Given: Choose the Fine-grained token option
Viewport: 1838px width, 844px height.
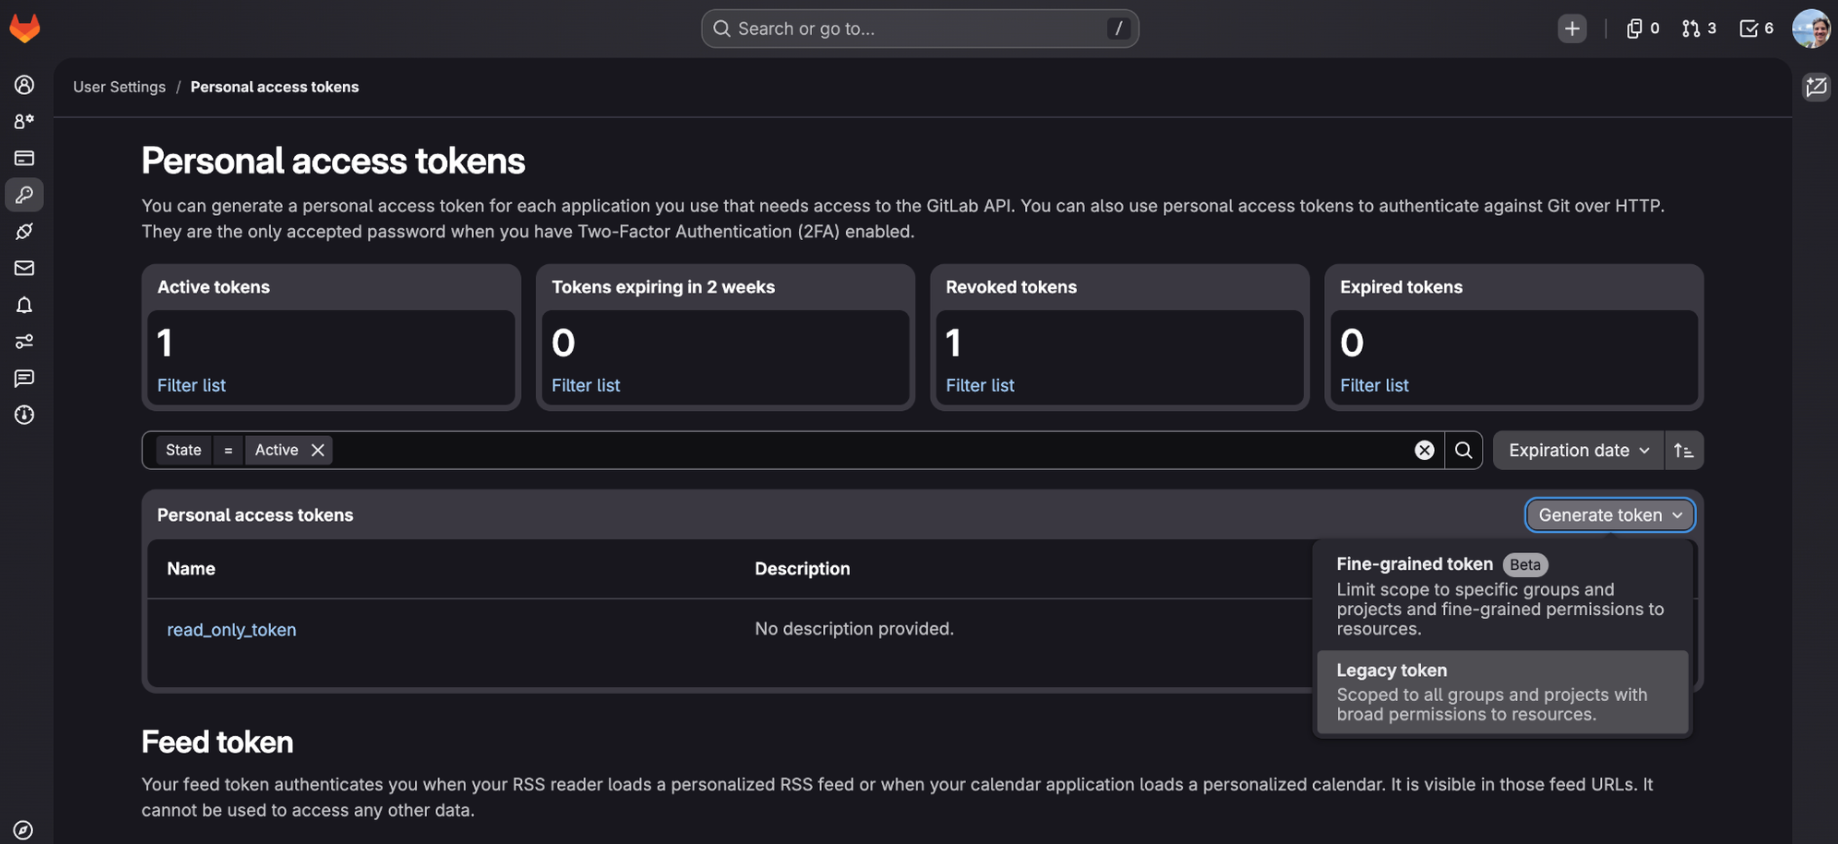Looking at the screenshot, I should point(1502,596).
